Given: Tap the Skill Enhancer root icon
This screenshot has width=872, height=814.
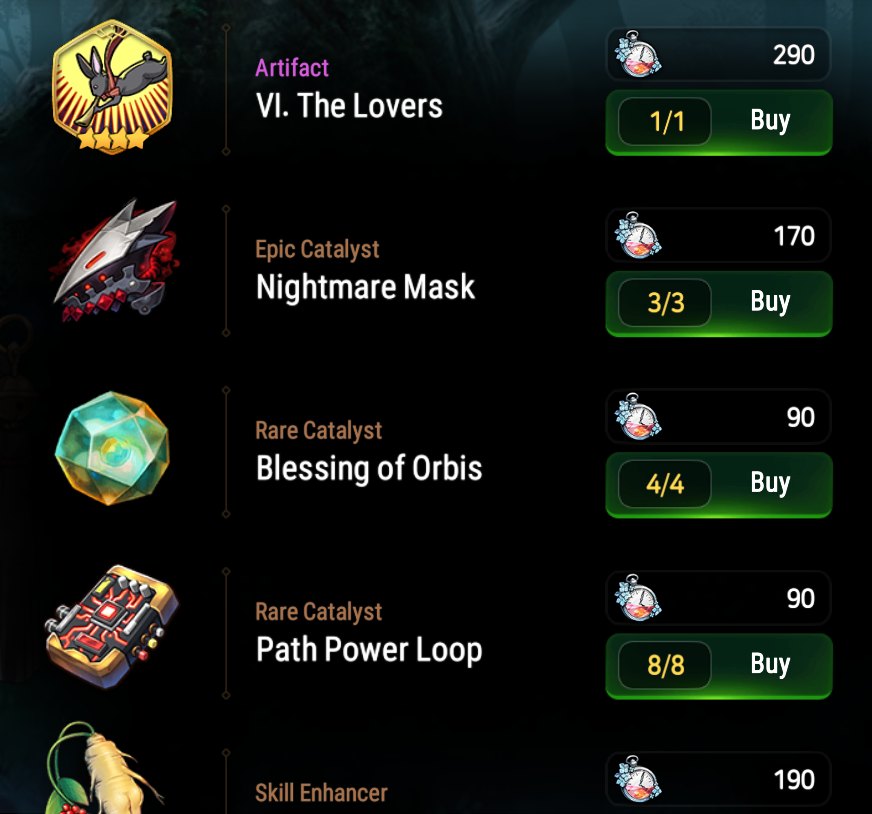Looking at the screenshot, I should point(100,768).
